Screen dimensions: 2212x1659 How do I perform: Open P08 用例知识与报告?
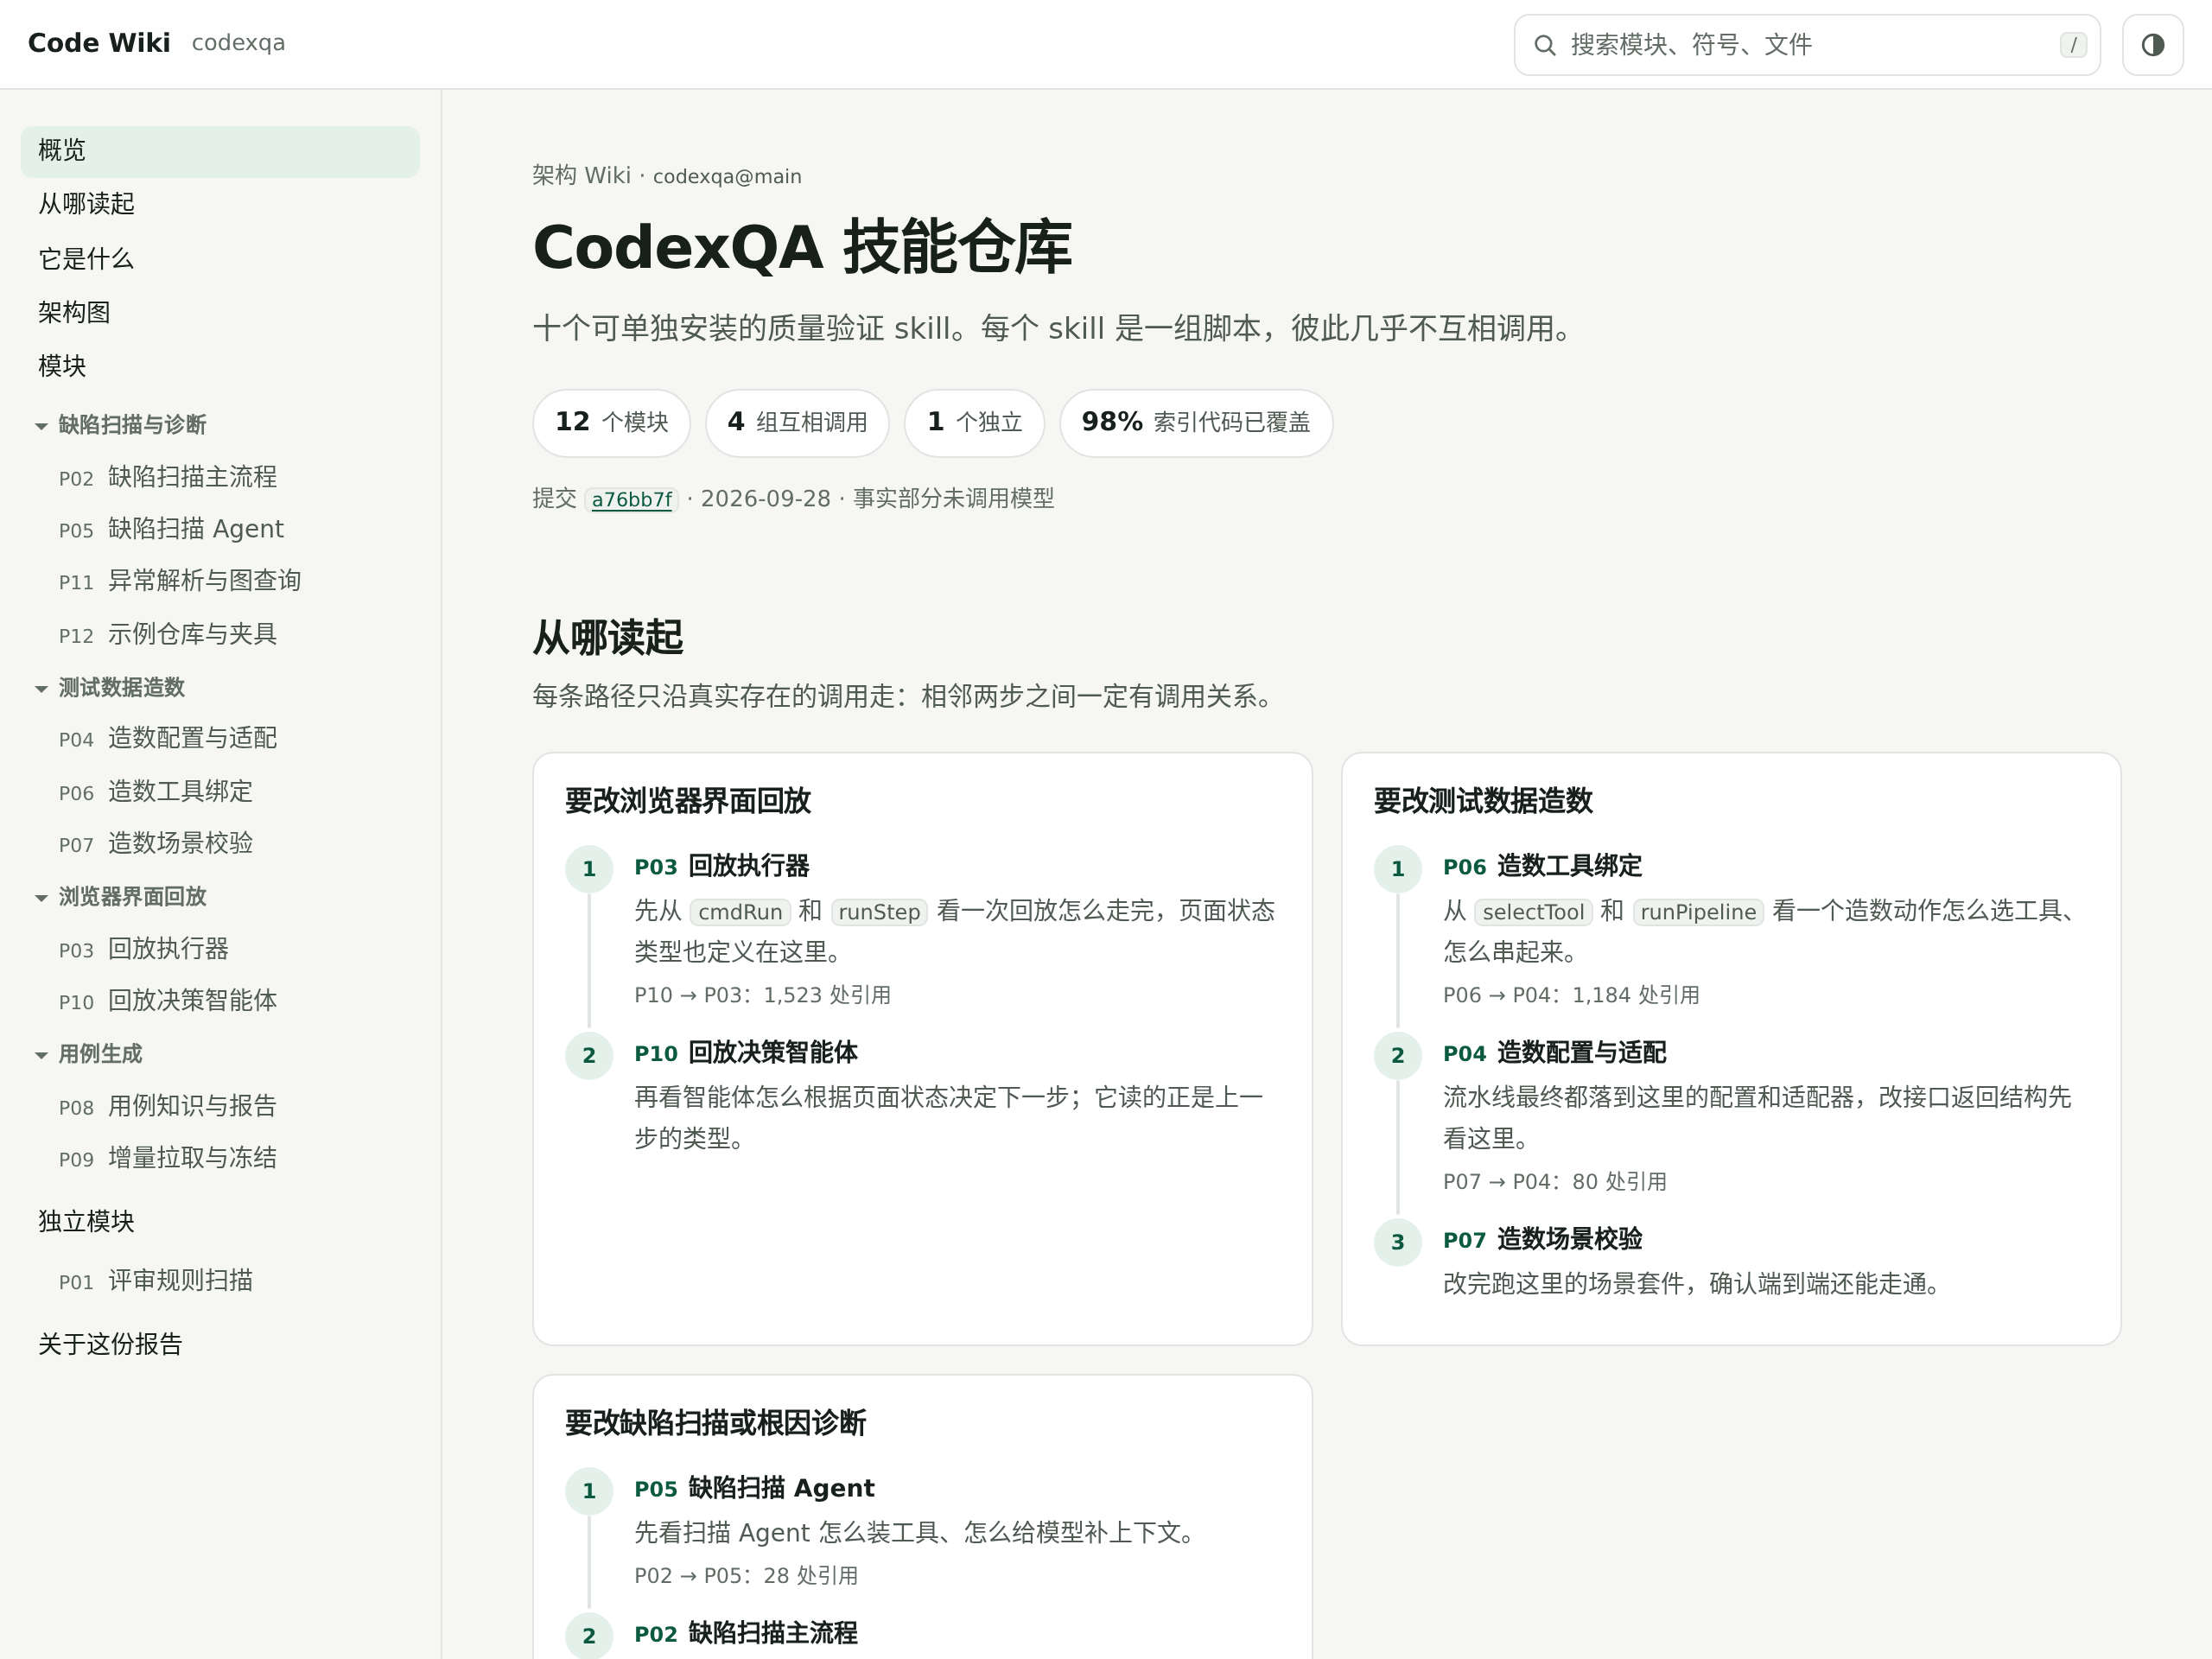tap(167, 1106)
